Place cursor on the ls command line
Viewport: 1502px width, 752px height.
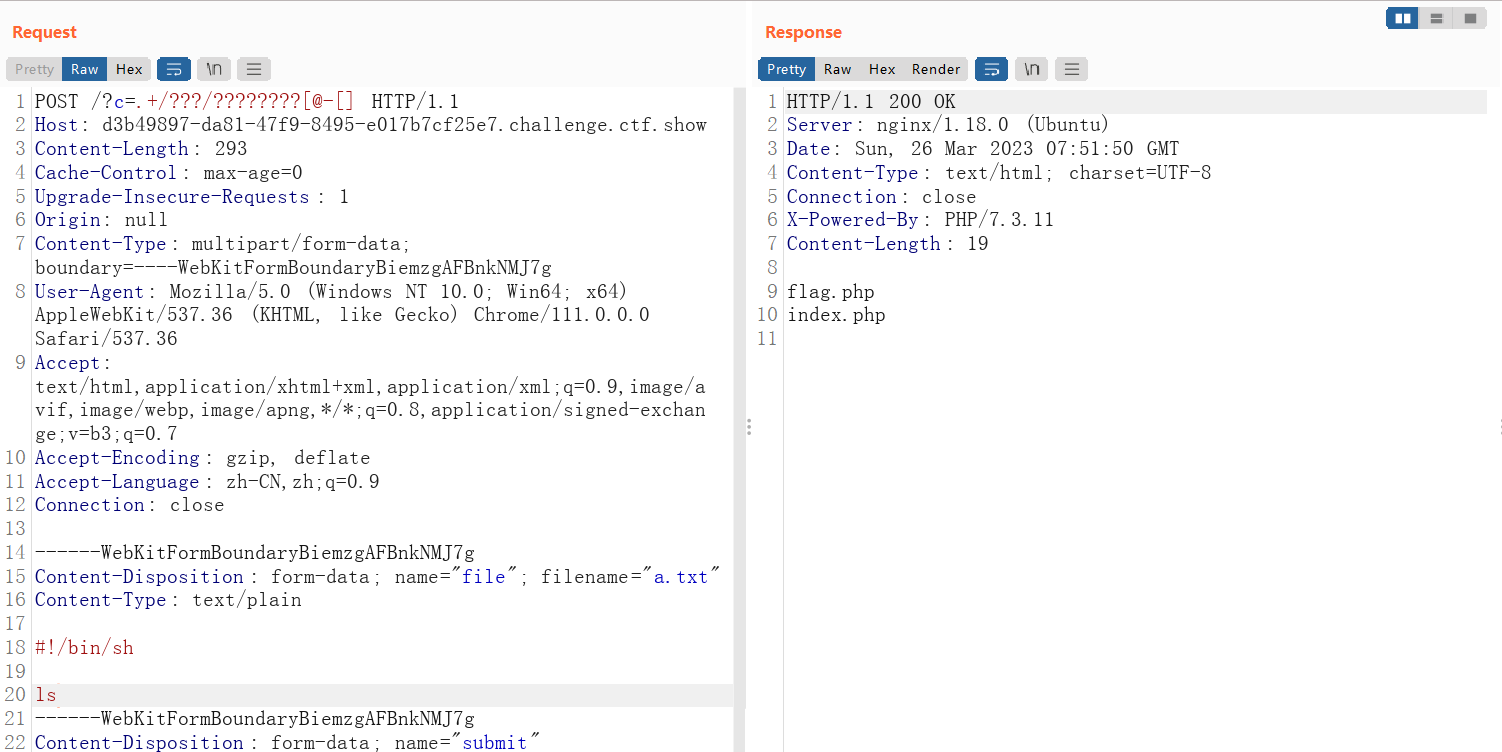46,695
